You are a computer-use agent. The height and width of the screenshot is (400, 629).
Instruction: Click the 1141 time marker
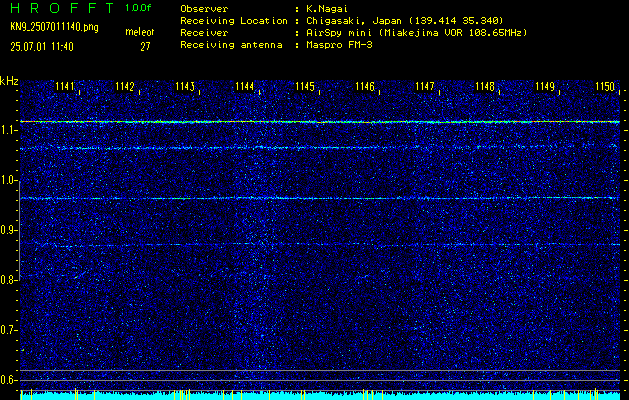tap(65, 86)
